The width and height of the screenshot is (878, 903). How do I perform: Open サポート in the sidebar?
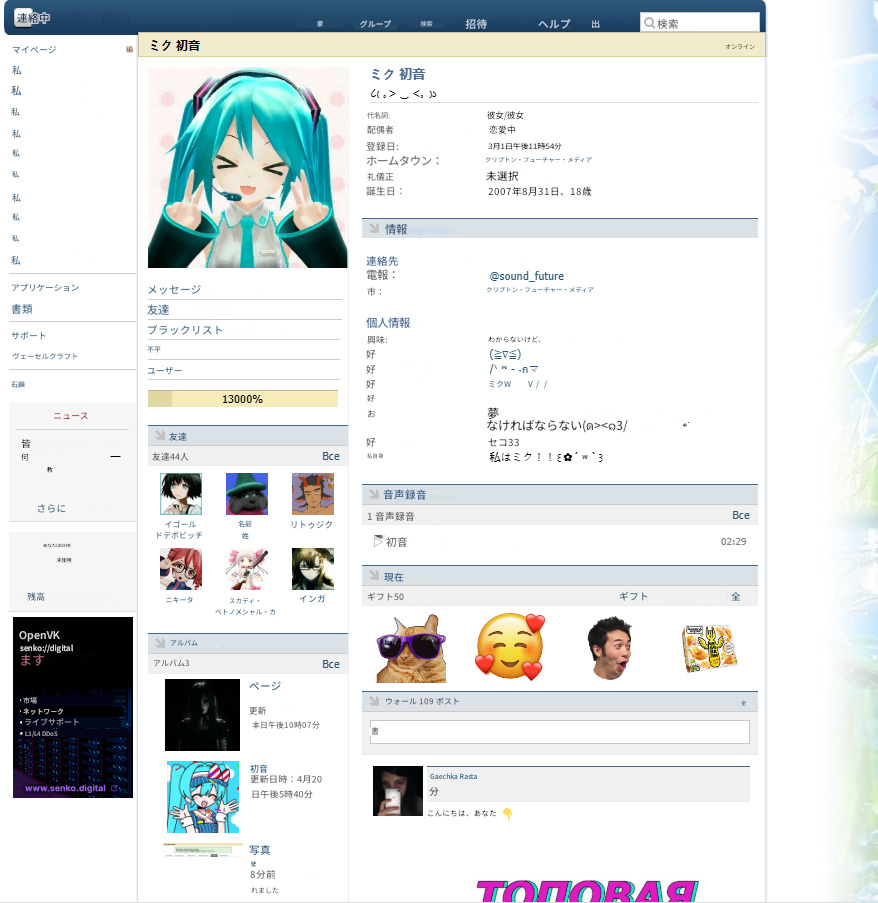click(x=29, y=335)
